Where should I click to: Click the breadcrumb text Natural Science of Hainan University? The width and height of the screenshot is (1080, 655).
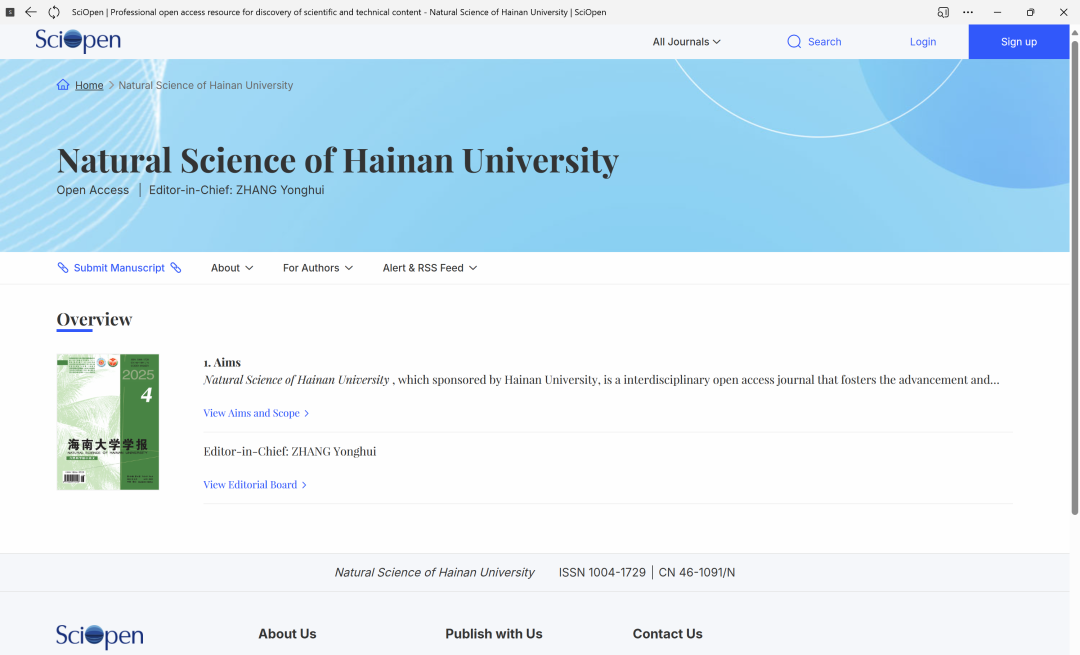(x=206, y=85)
